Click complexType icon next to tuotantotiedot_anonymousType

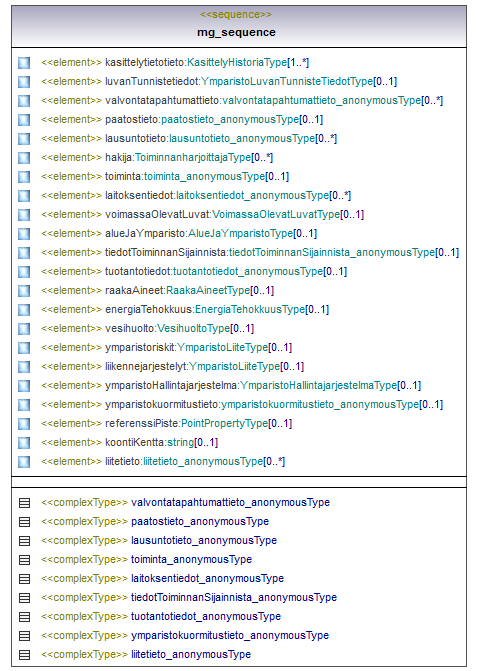24,617
